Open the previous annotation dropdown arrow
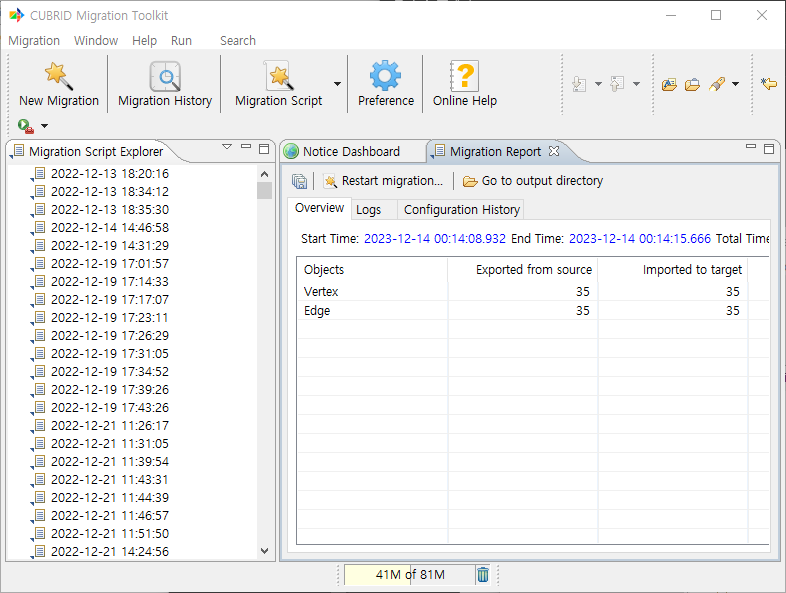 pyautogui.click(x=637, y=84)
